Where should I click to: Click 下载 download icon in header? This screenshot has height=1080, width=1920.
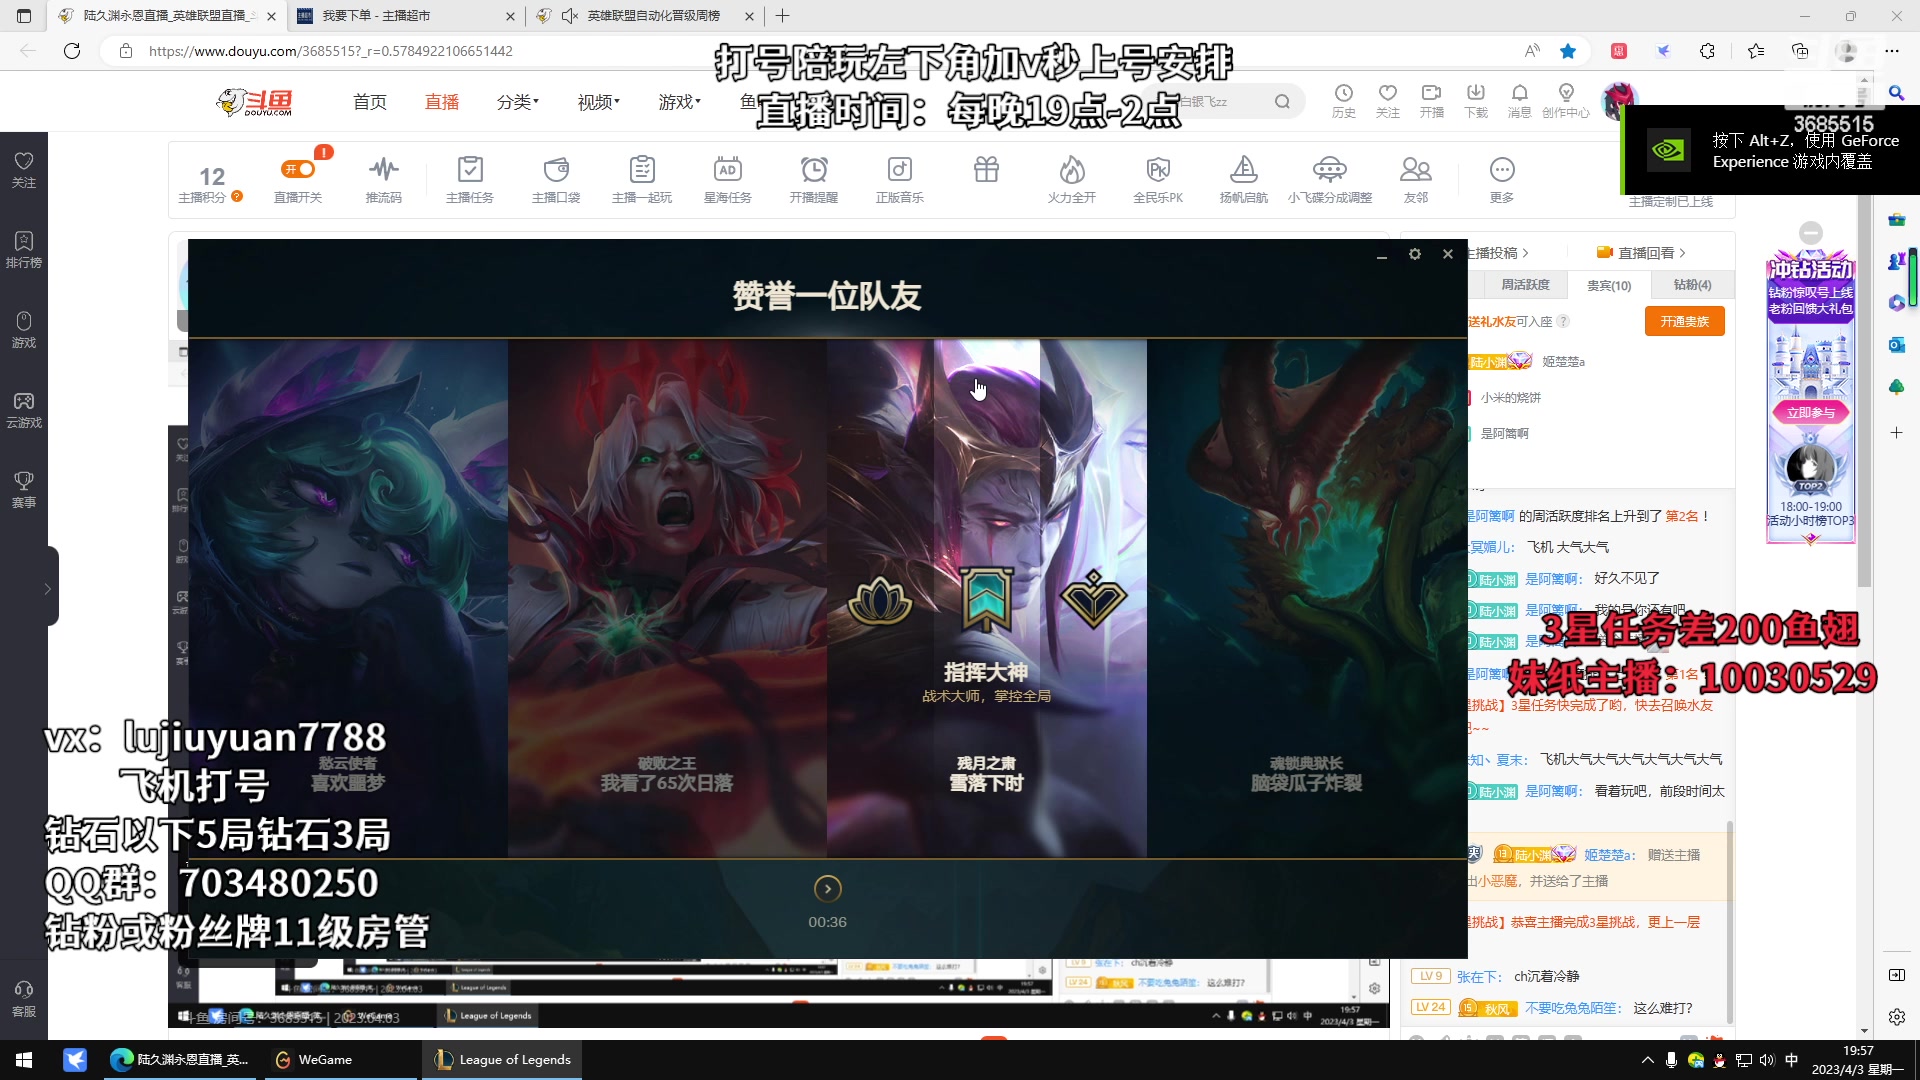pos(1476,93)
